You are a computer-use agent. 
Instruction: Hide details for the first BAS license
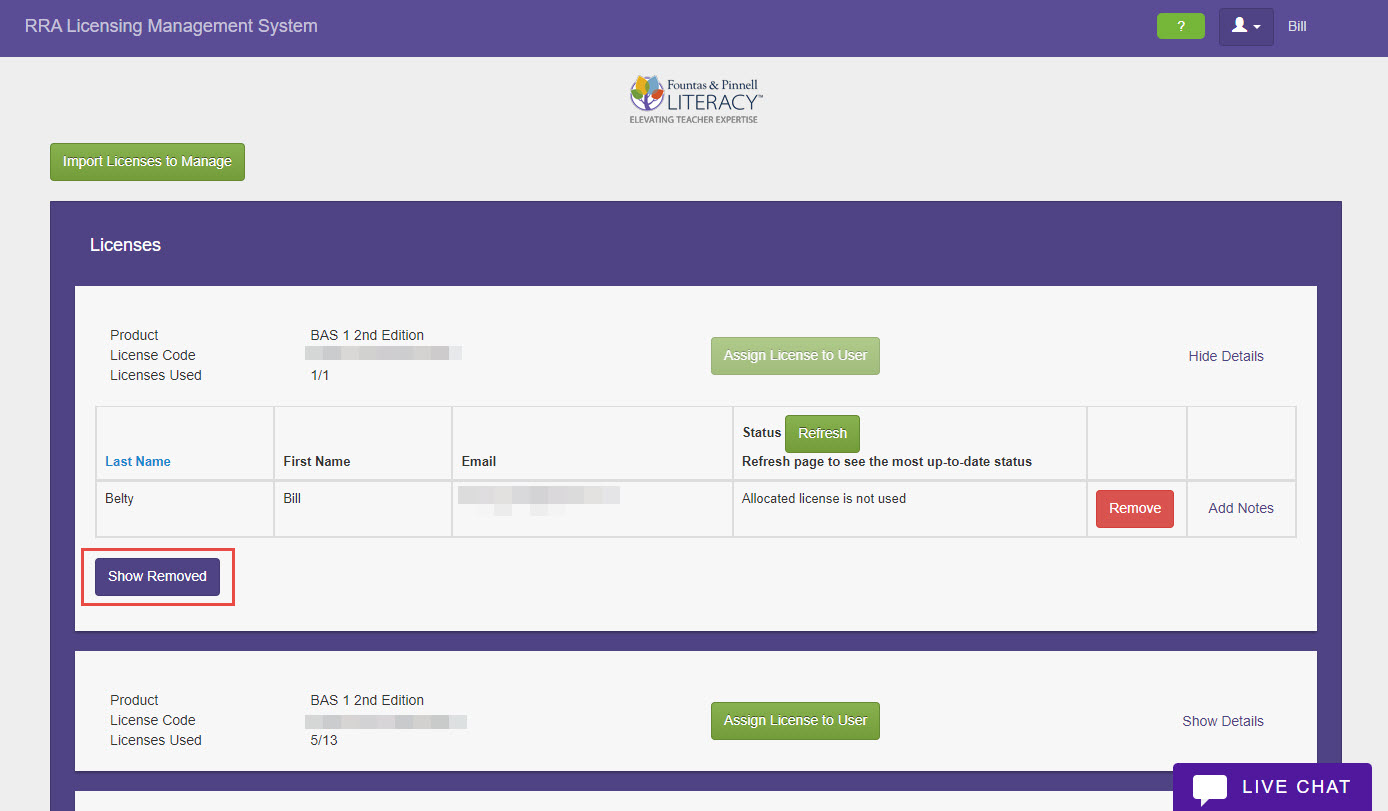click(1226, 356)
